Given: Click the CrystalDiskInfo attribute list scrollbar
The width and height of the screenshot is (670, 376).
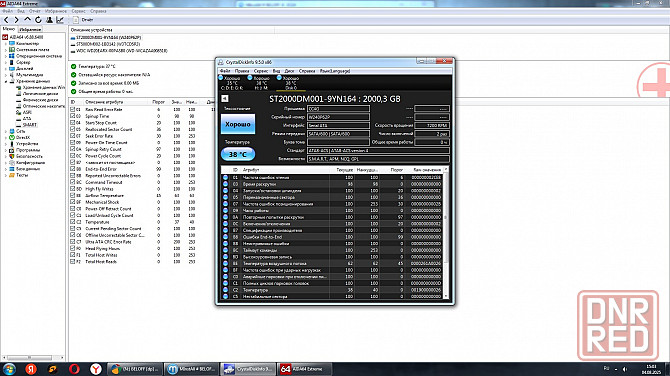Looking at the screenshot, I should pos(446,233).
